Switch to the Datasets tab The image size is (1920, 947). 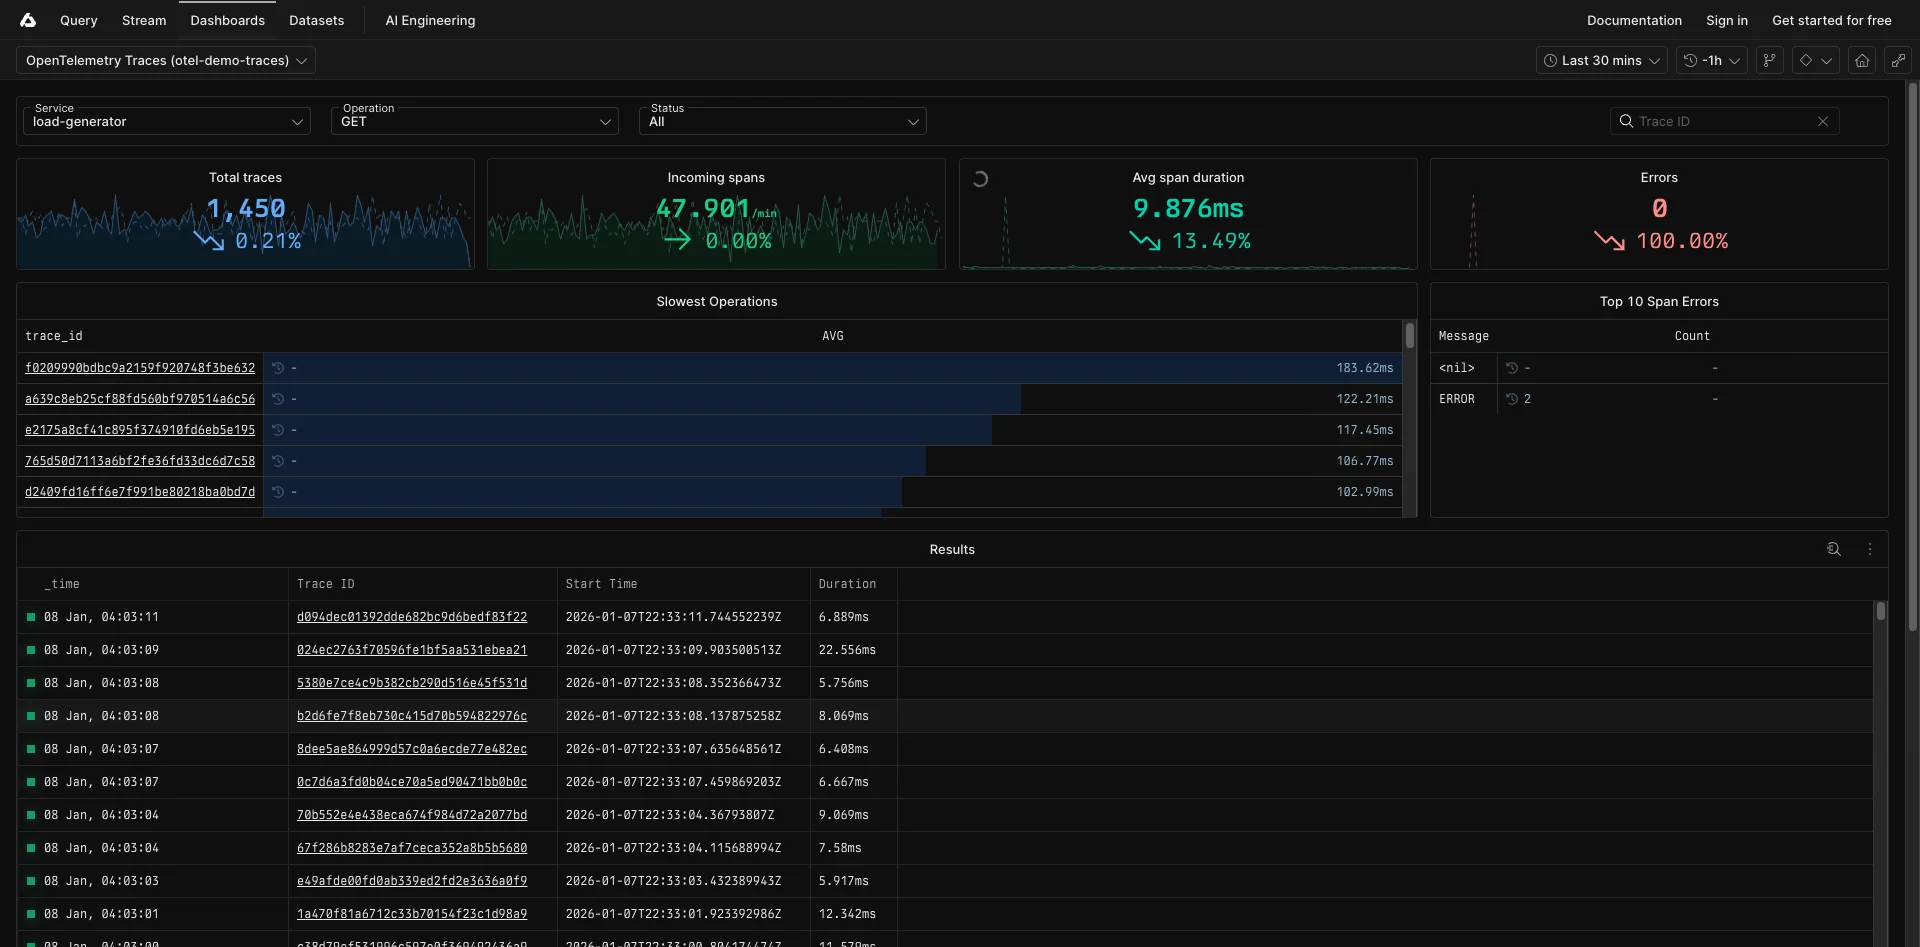[x=315, y=20]
